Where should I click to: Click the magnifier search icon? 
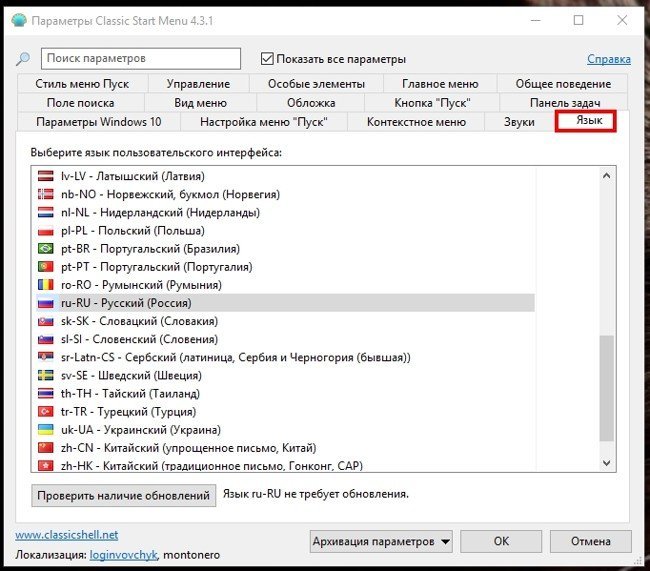(23, 58)
